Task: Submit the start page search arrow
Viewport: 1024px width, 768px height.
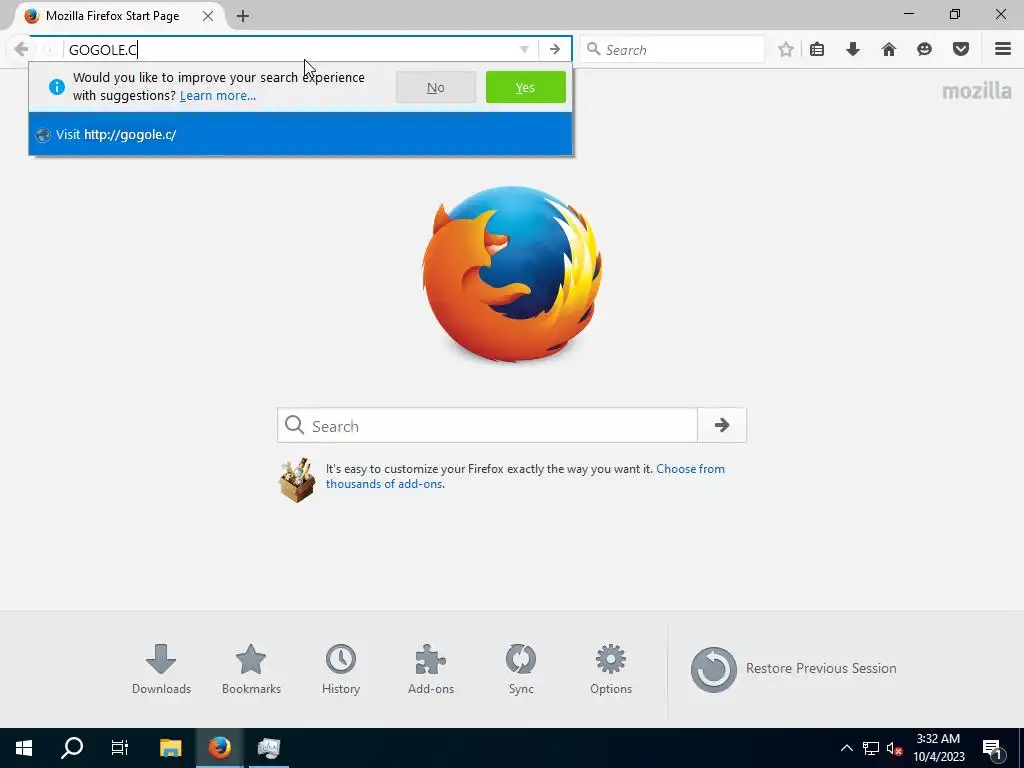Action: [722, 426]
